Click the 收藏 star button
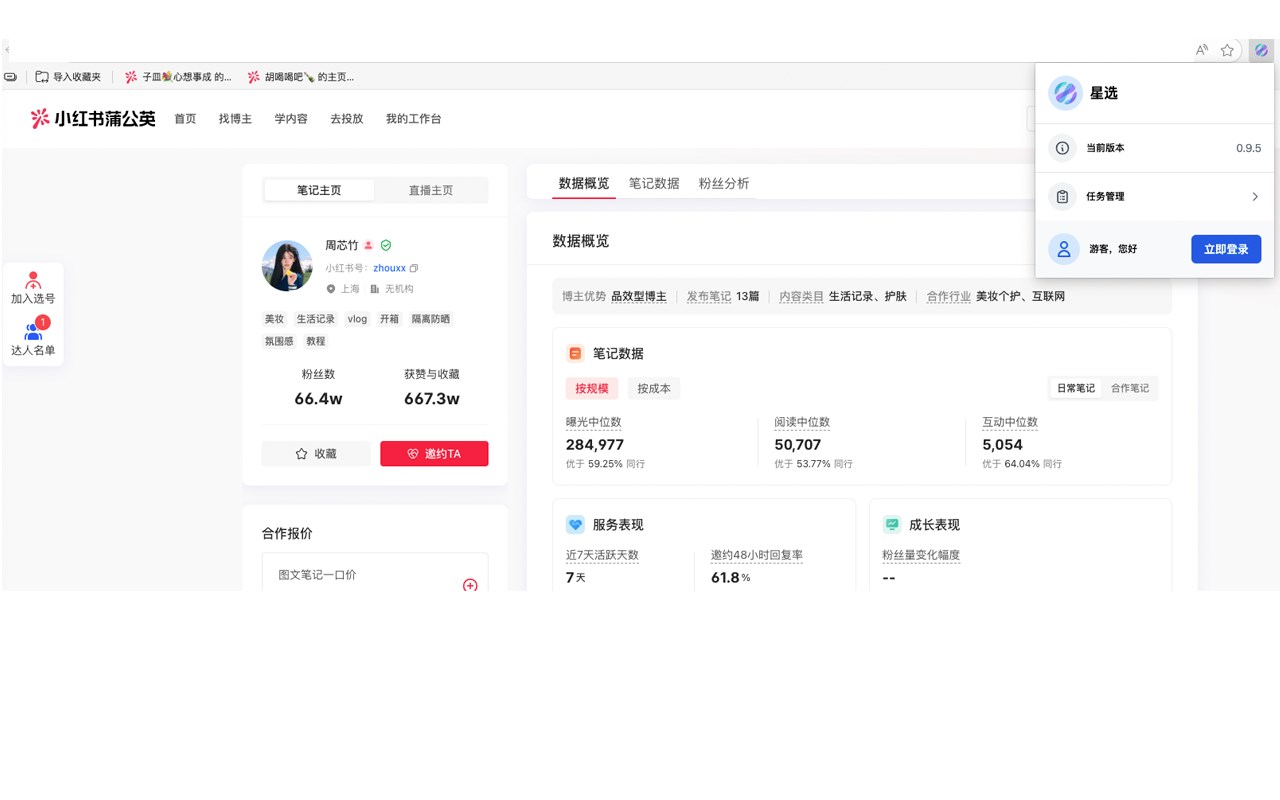Screen dimensions: 1280x800 316,454
